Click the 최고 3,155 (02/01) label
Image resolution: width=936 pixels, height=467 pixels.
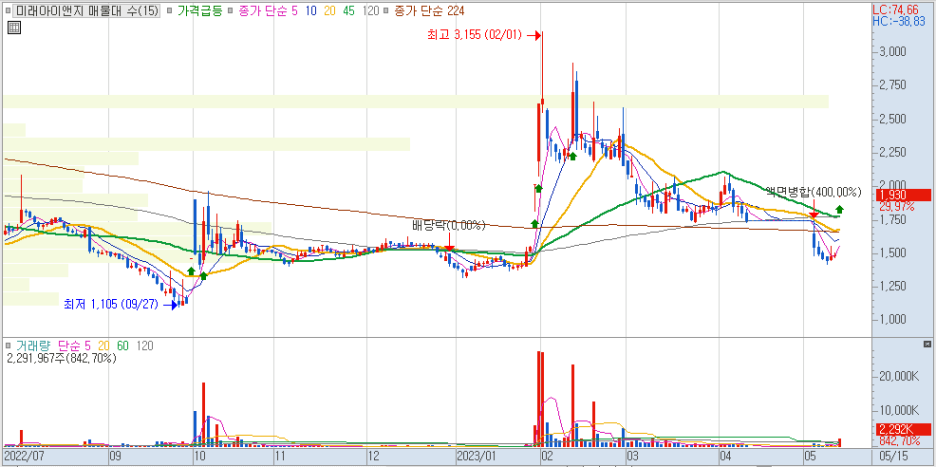pyautogui.click(x=475, y=35)
